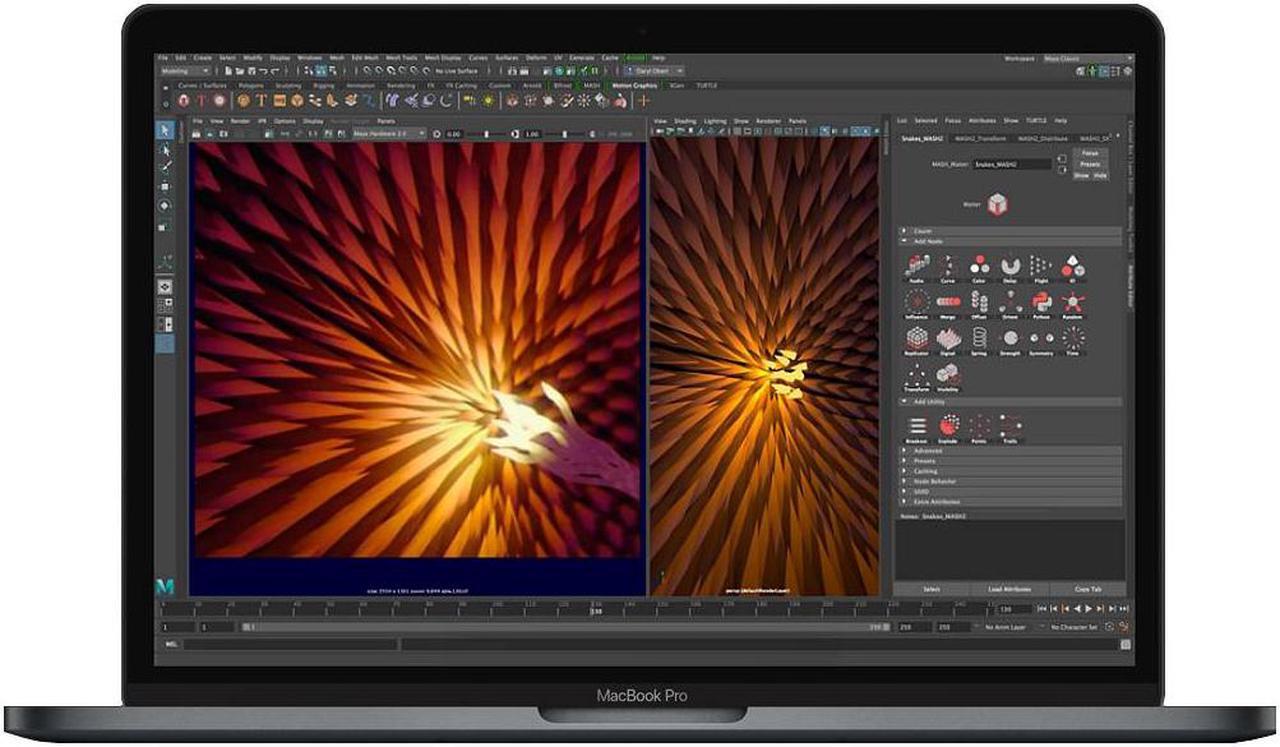
Task: Add an Audio node to MASH network
Action: tap(917, 267)
